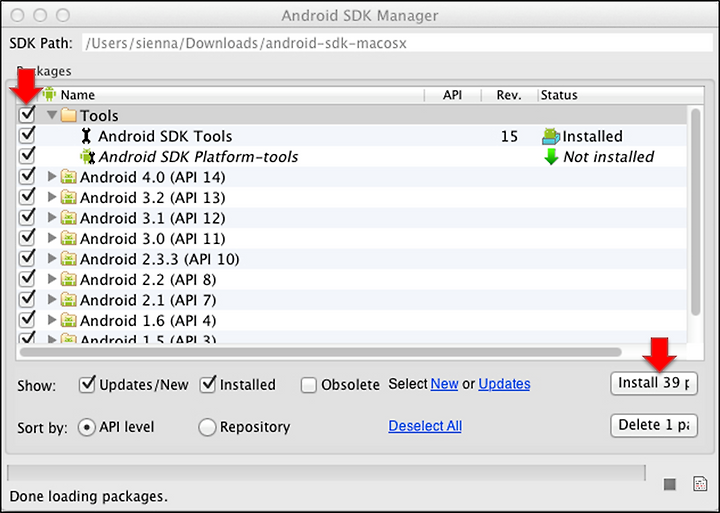
Task: Uncheck the Android 3.0 (API 11) checkbox
Action: pyautogui.click(x=27, y=237)
